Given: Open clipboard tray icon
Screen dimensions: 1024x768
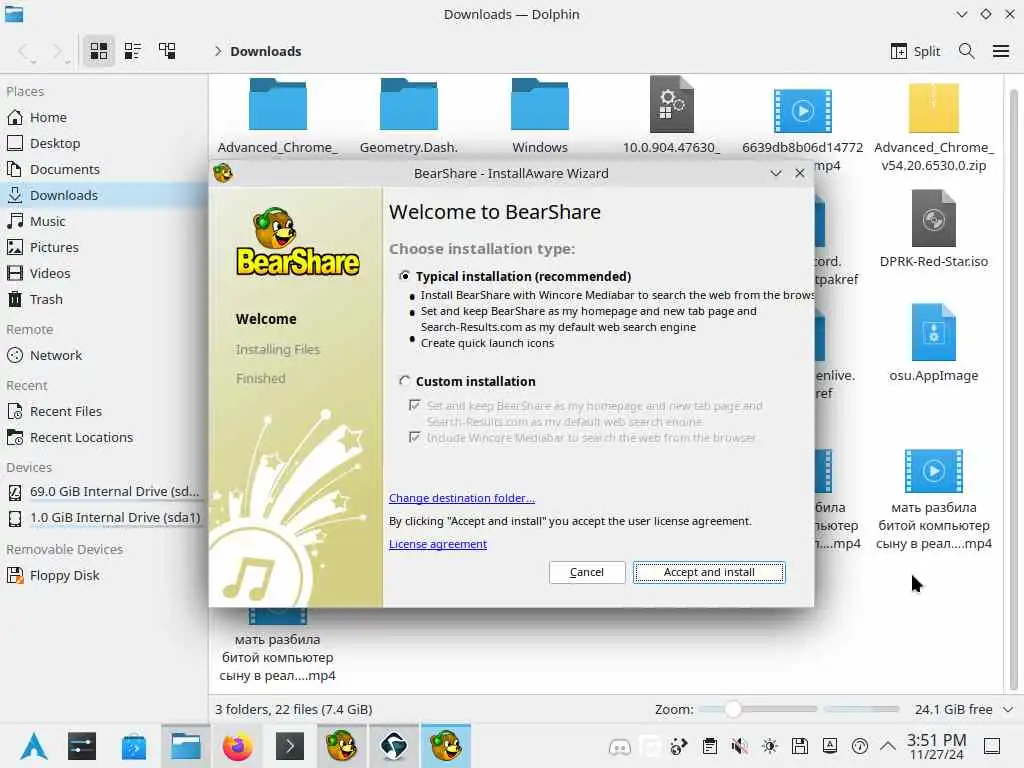Looking at the screenshot, I should tap(710, 746).
